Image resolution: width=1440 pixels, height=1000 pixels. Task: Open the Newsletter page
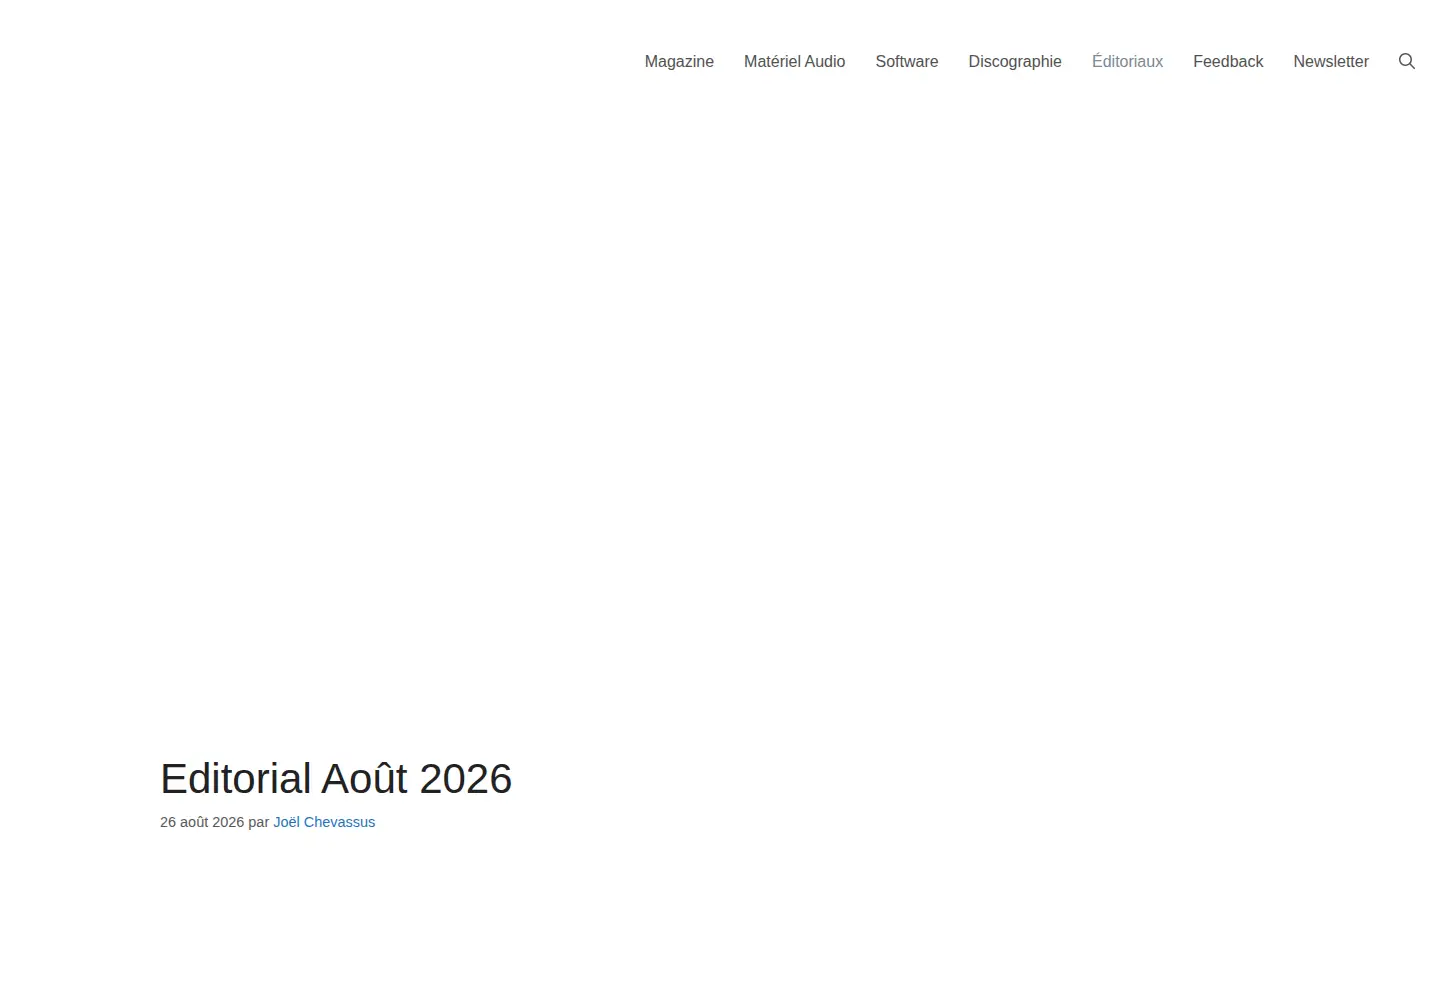pyautogui.click(x=1331, y=61)
